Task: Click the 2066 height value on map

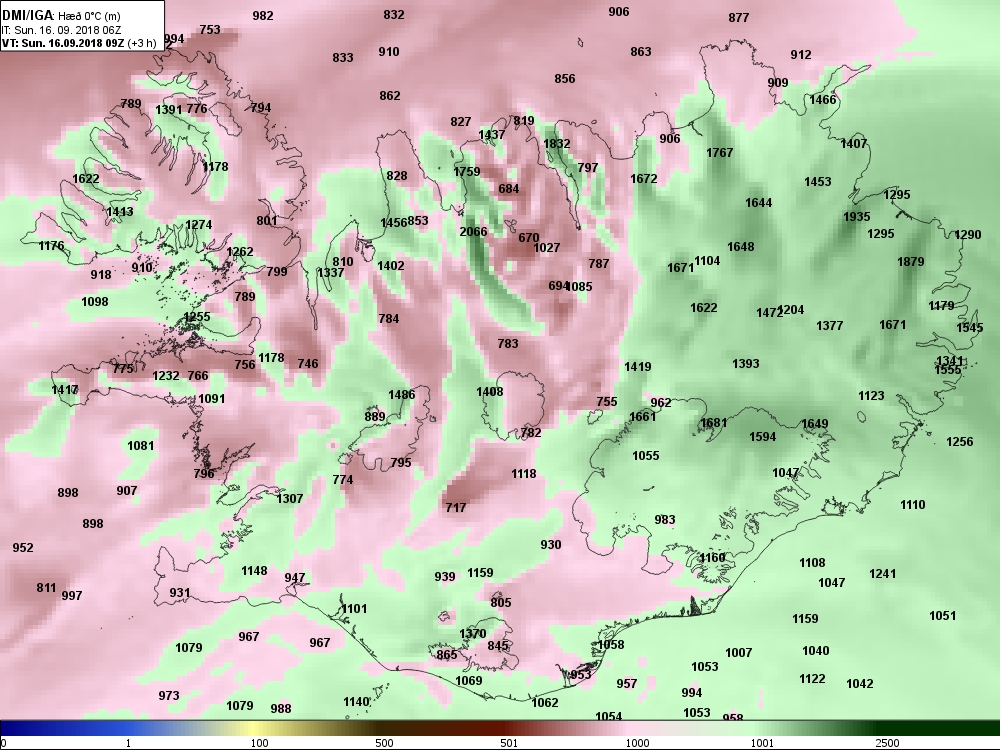Action: (473, 232)
